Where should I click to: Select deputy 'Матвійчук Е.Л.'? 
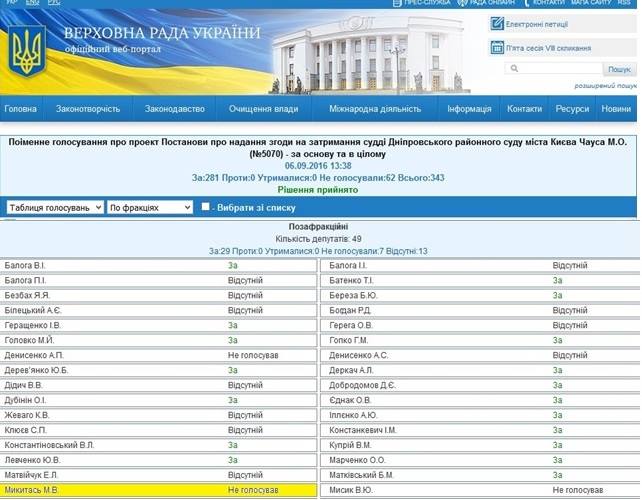(31, 475)
